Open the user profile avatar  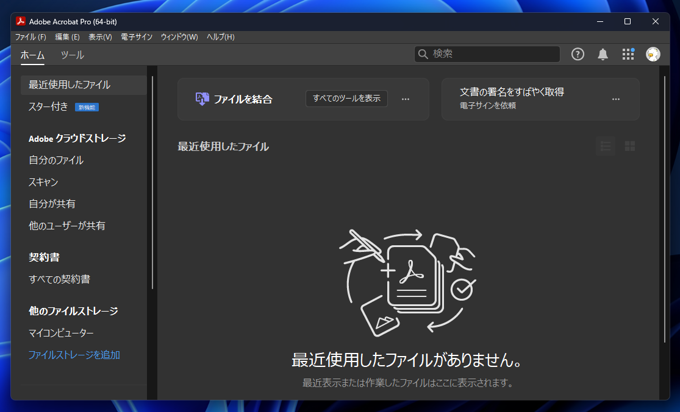point(653,54)
